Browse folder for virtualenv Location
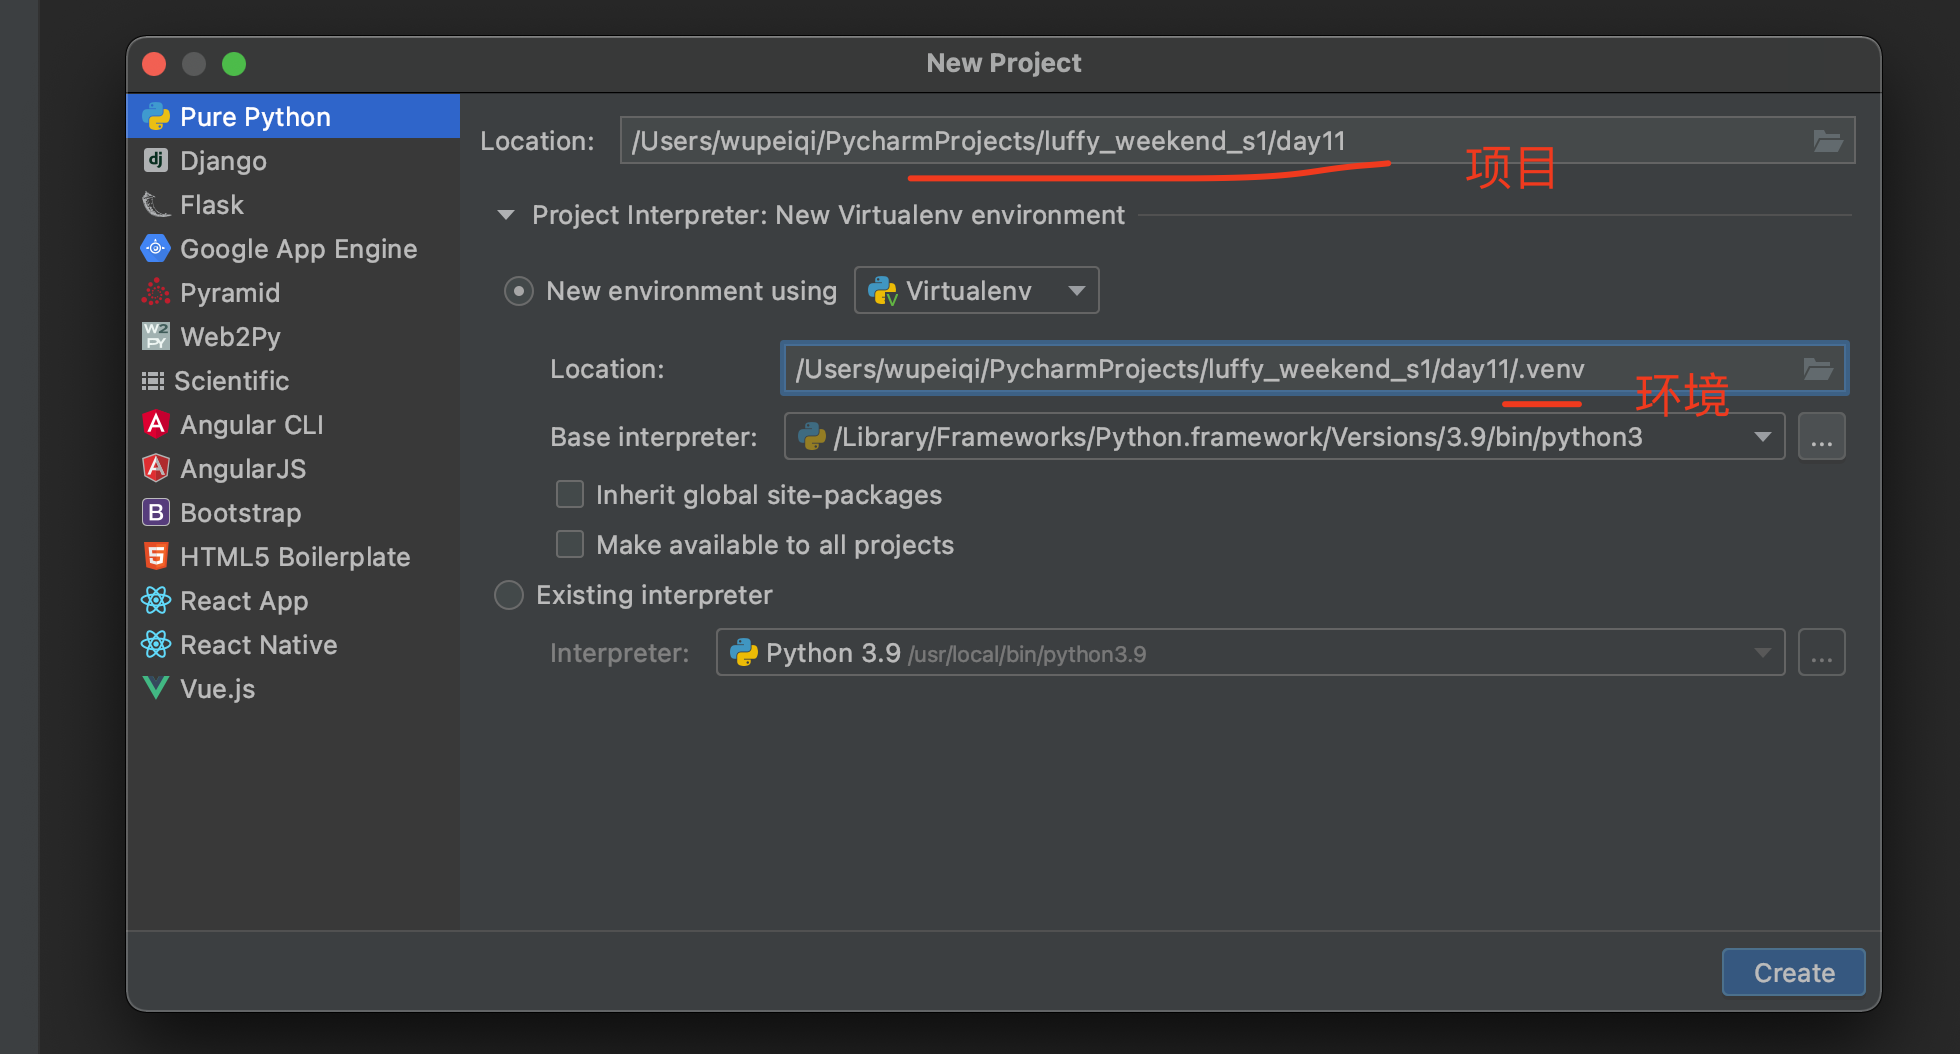1960x1054 pixels. pyautogui.click(x=1818, y=369)
